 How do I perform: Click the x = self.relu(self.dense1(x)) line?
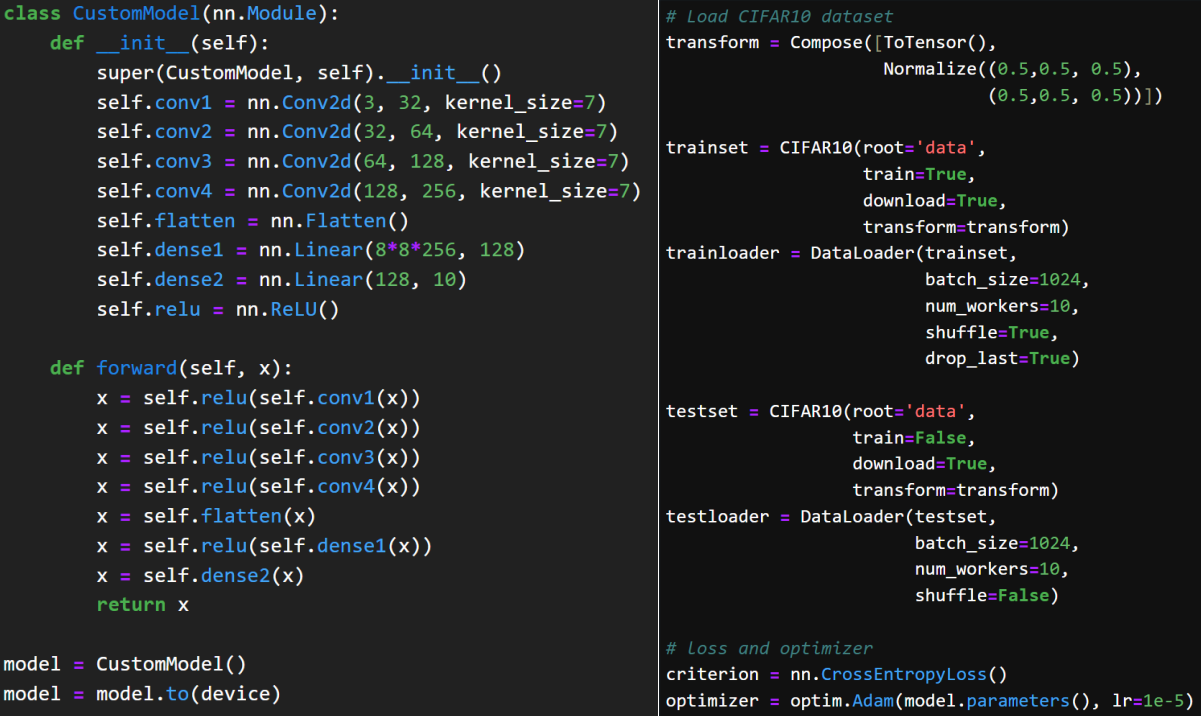[x=264, y=545]
